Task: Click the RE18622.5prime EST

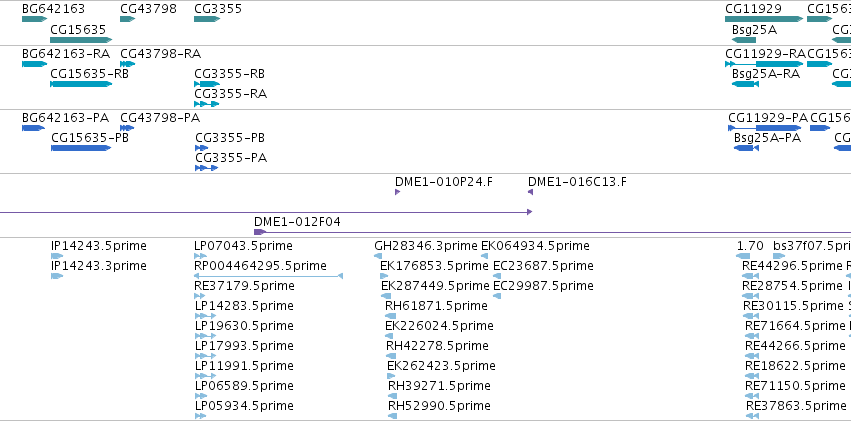Action: pos(752,377)
